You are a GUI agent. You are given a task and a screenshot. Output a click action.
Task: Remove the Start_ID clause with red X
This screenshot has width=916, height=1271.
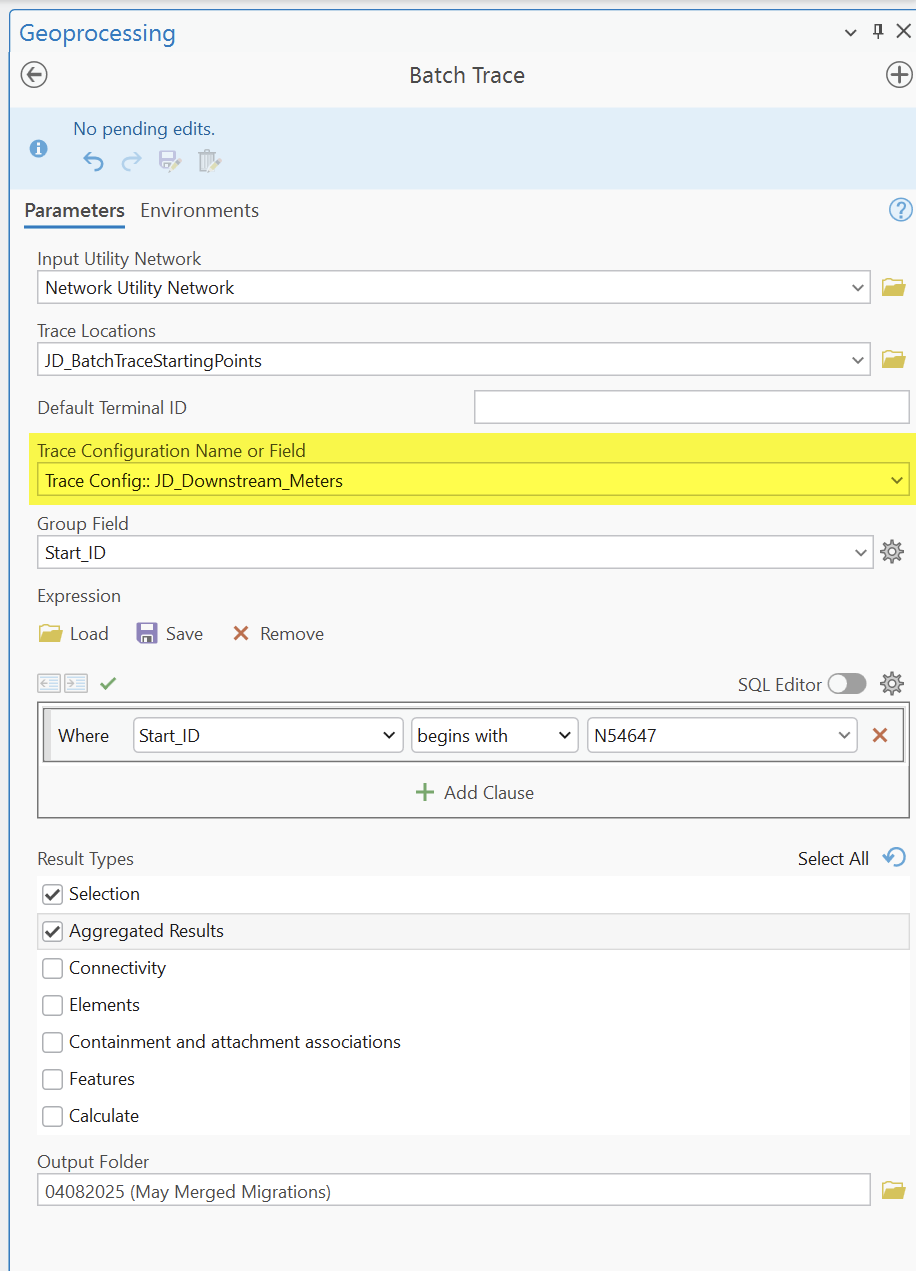point(879,734)
